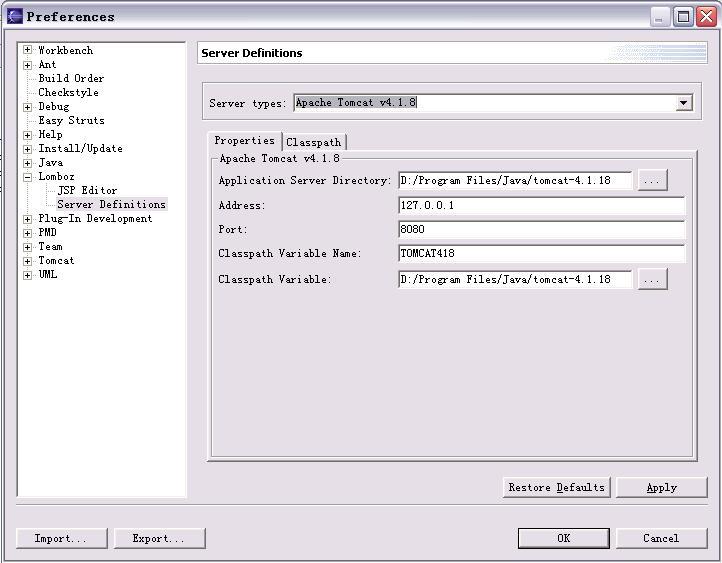Select Server Definitions tree item

(x=111, y=204)
